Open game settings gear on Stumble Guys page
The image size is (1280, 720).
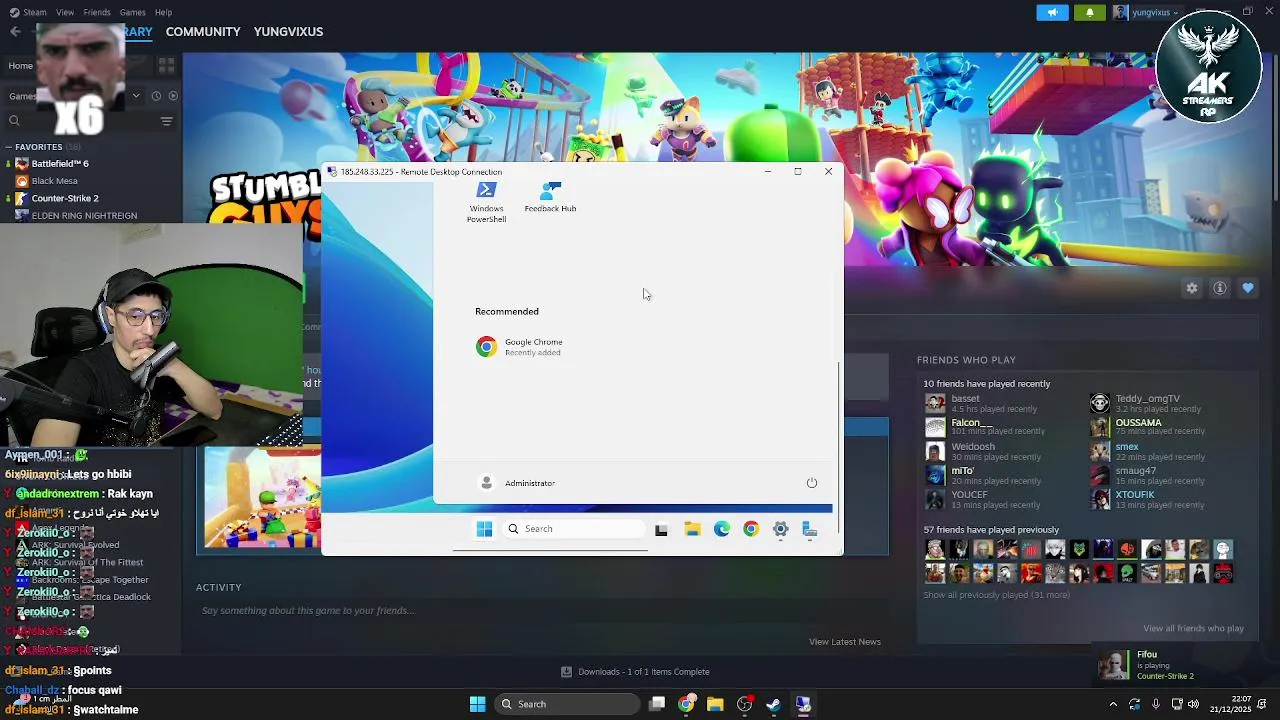coord(1192,288)
